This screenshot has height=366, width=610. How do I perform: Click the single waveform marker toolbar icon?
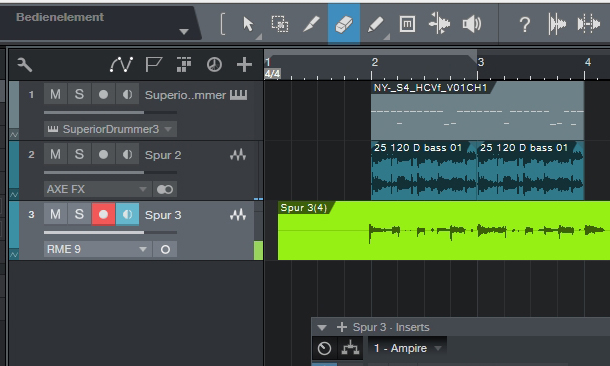coord(557,24)
